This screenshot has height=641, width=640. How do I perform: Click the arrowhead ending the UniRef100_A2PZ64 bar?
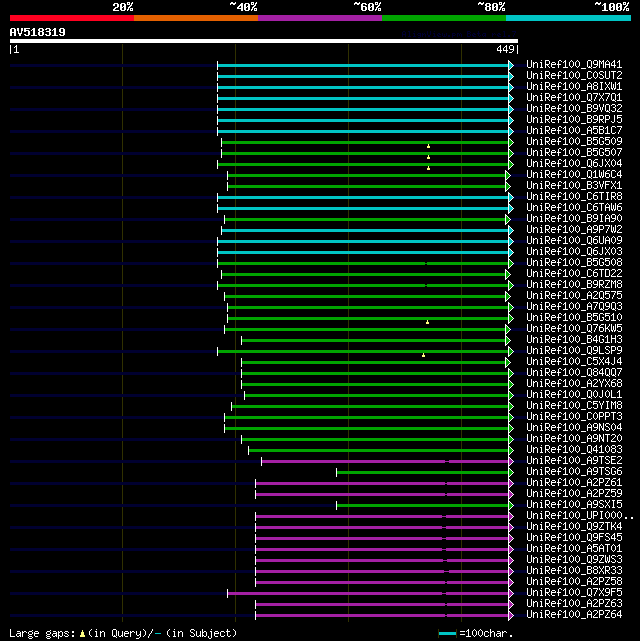(511, 615)
